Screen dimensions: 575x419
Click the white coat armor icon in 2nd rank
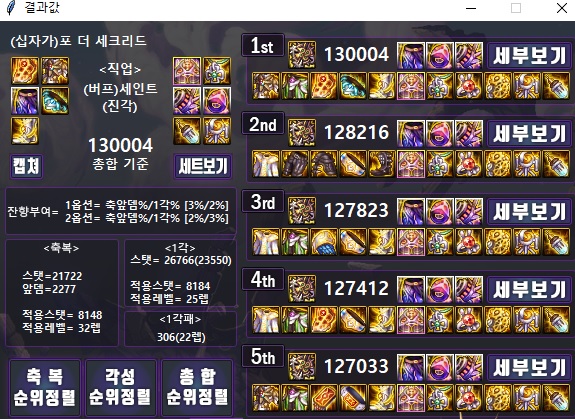266,164
